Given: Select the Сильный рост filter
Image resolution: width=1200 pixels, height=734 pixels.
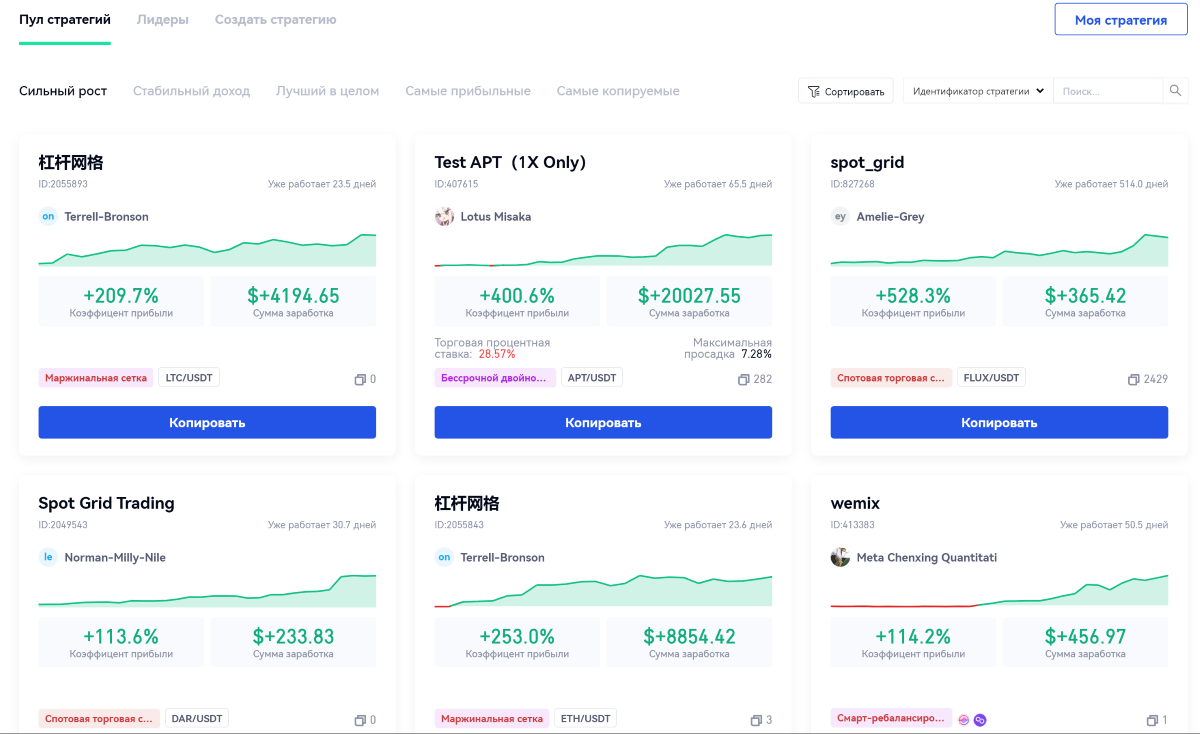Looking at the screenshot, I should coord(63,91).
